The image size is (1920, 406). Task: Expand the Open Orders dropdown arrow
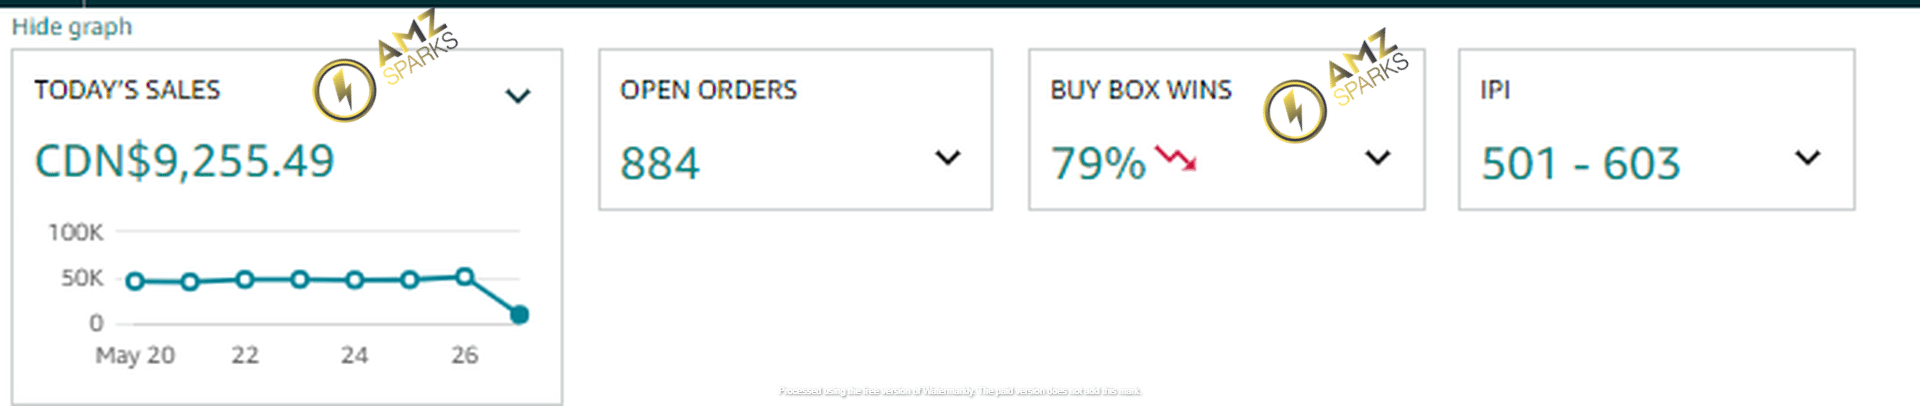coord(947,157)
